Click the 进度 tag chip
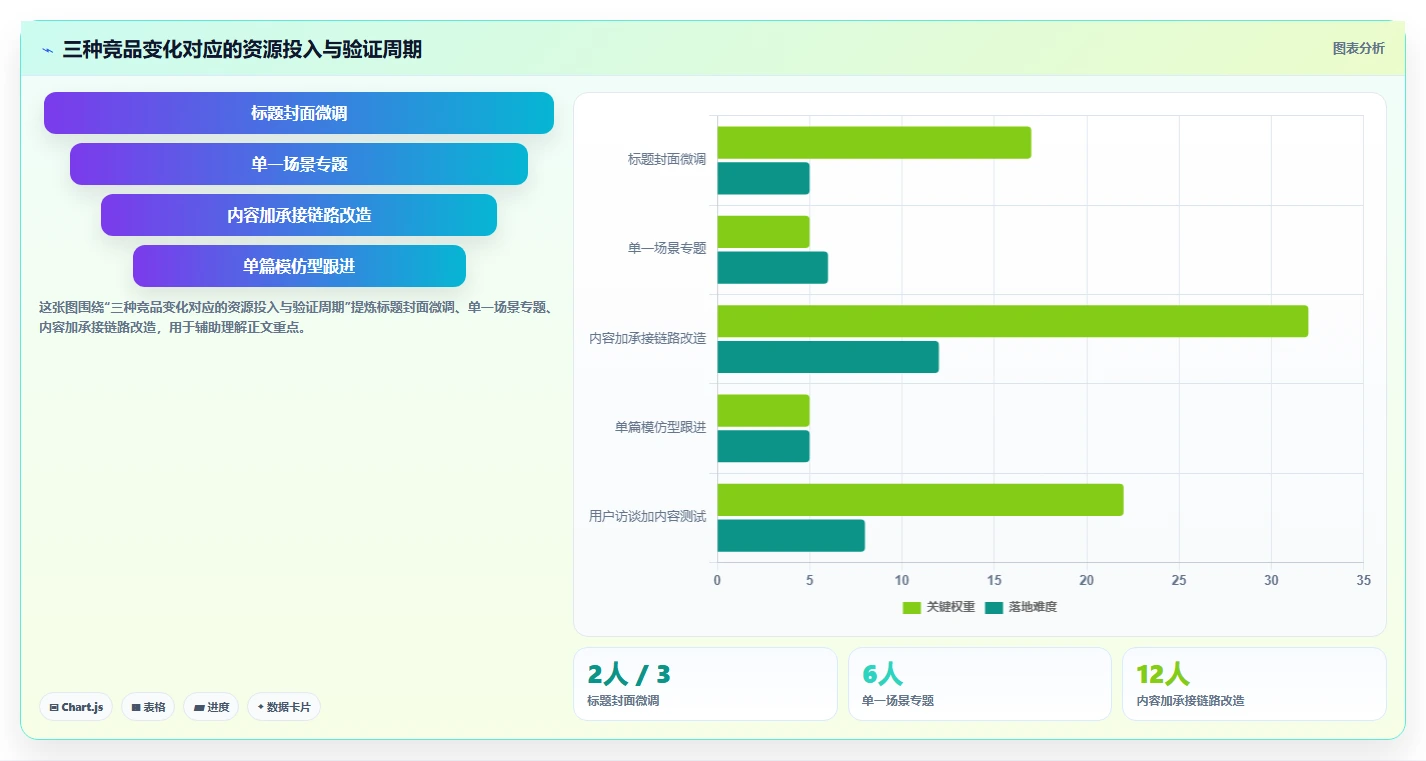 coord(211,707)
